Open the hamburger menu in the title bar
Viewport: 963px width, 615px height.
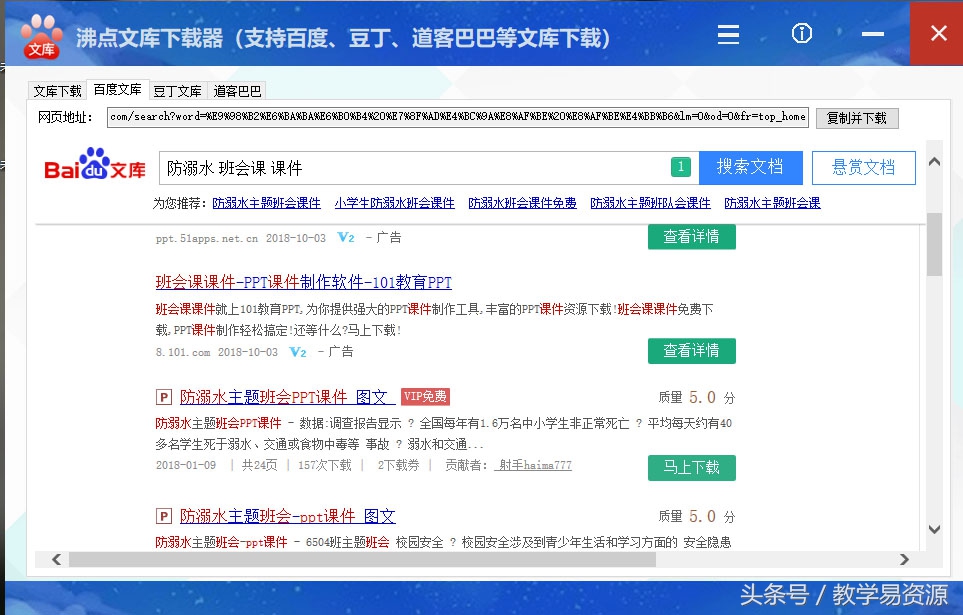(728, 34)
